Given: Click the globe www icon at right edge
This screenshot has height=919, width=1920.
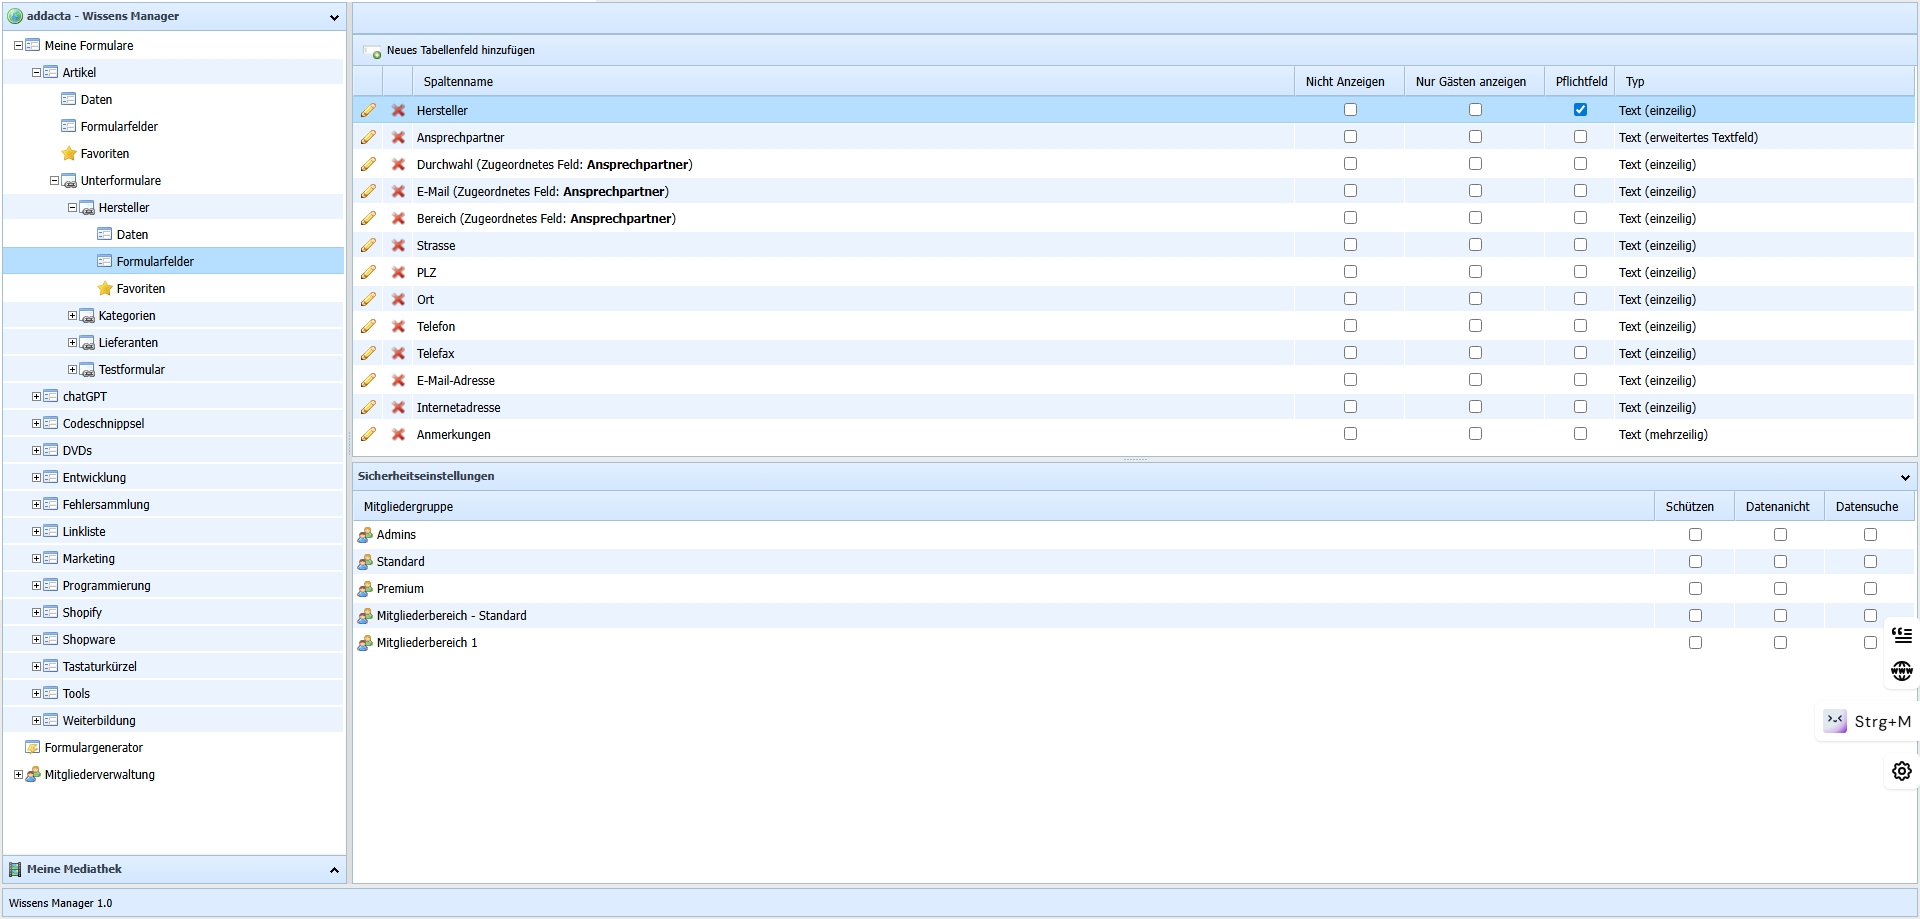Looking at the screenshot, I should (1901, 670).
